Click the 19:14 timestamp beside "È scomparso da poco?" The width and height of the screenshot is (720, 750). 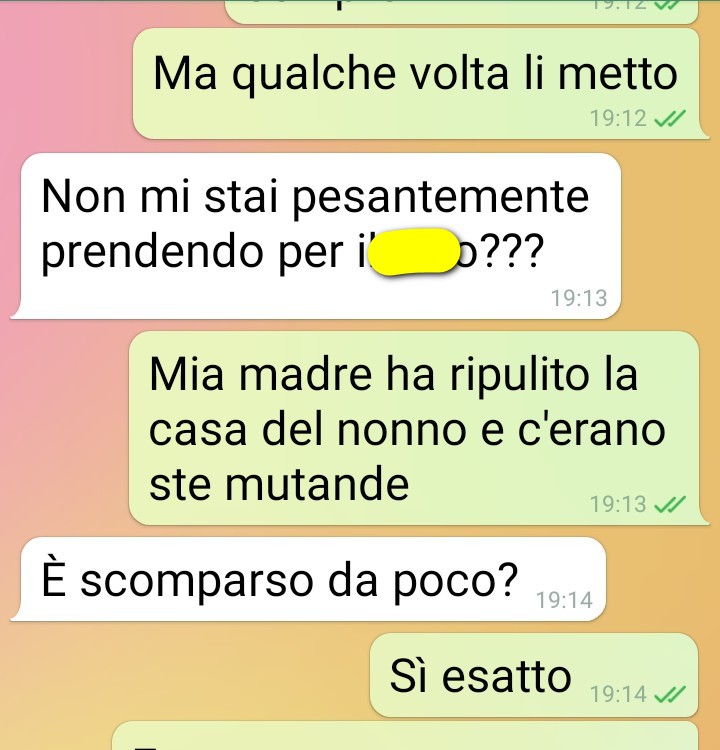565,600
